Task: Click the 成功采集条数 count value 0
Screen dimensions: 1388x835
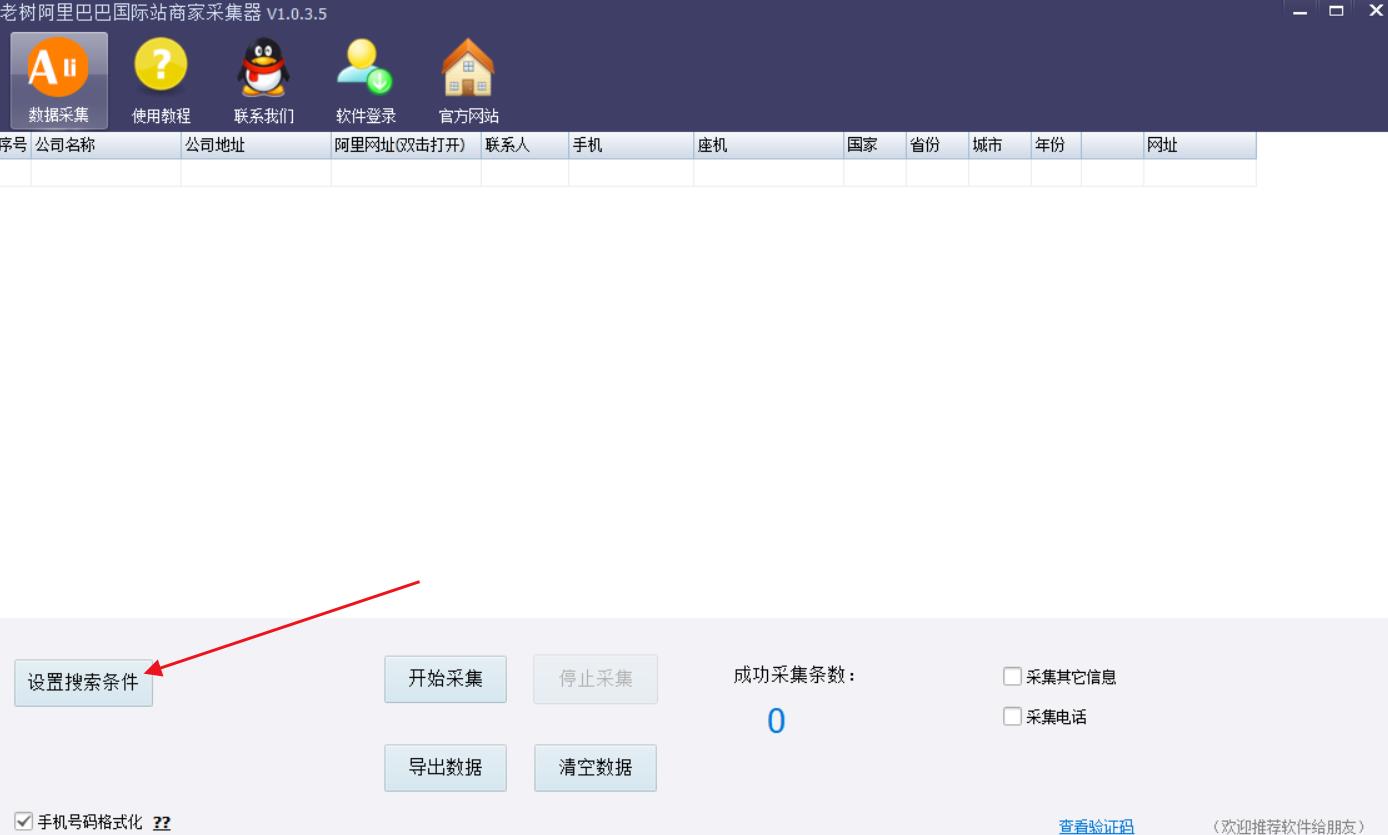Action: [776, 721]
